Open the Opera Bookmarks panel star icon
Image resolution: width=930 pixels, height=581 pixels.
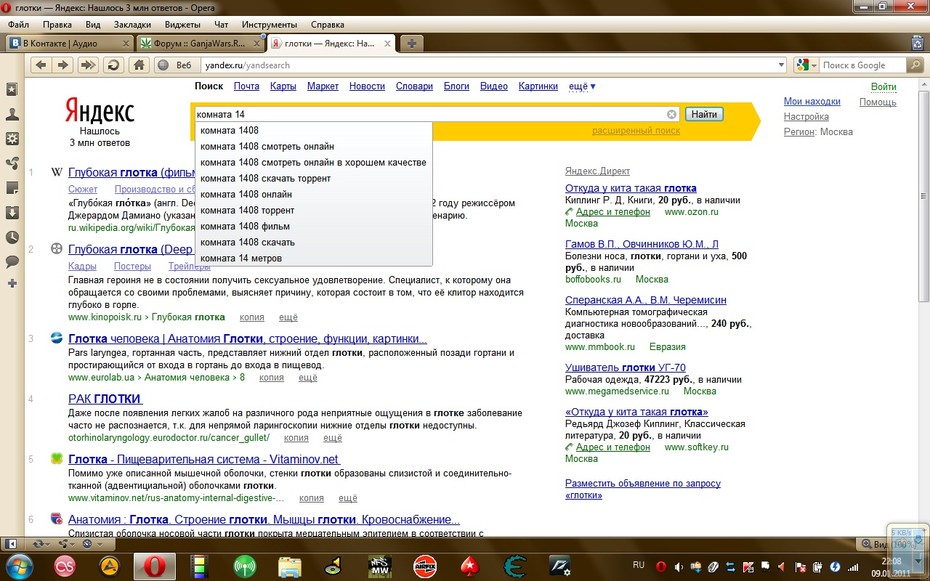coord(12,90)
